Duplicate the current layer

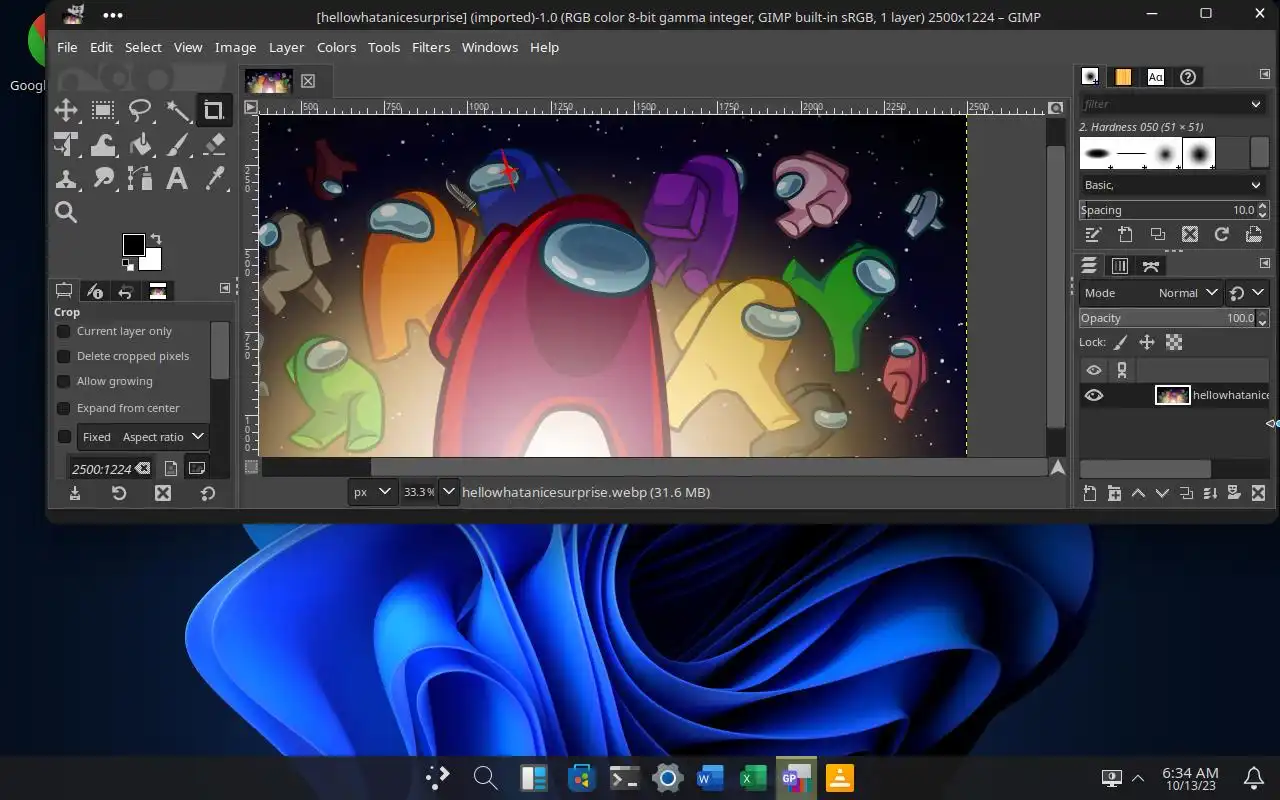(x=1186, y=493)
